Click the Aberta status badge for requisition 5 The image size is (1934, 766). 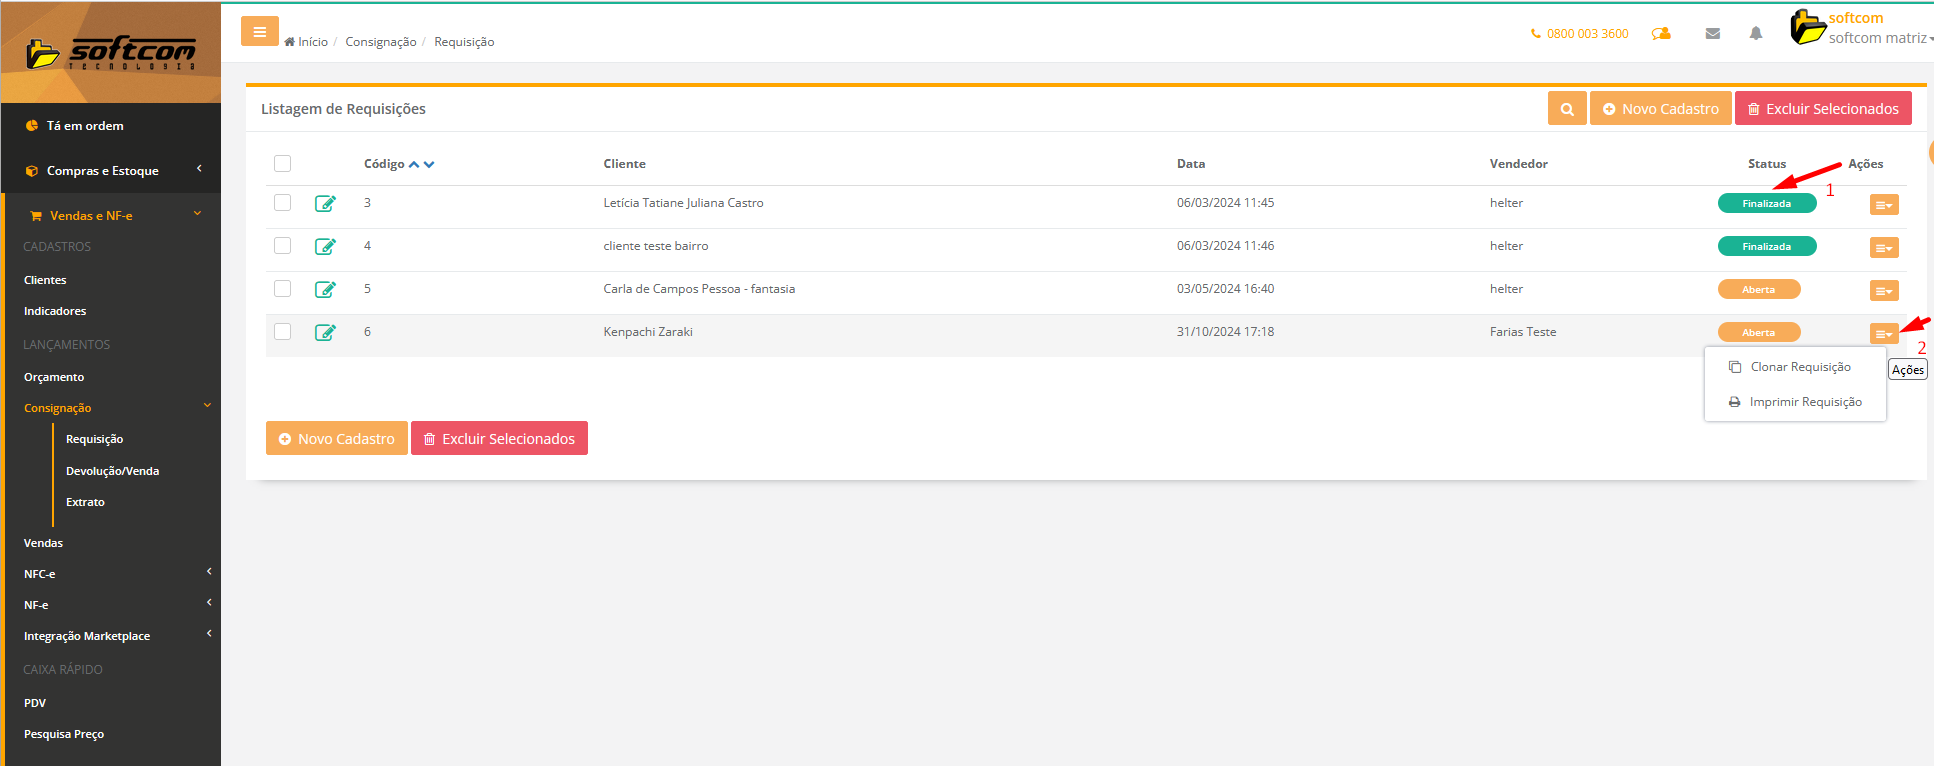pos(1758,290)
